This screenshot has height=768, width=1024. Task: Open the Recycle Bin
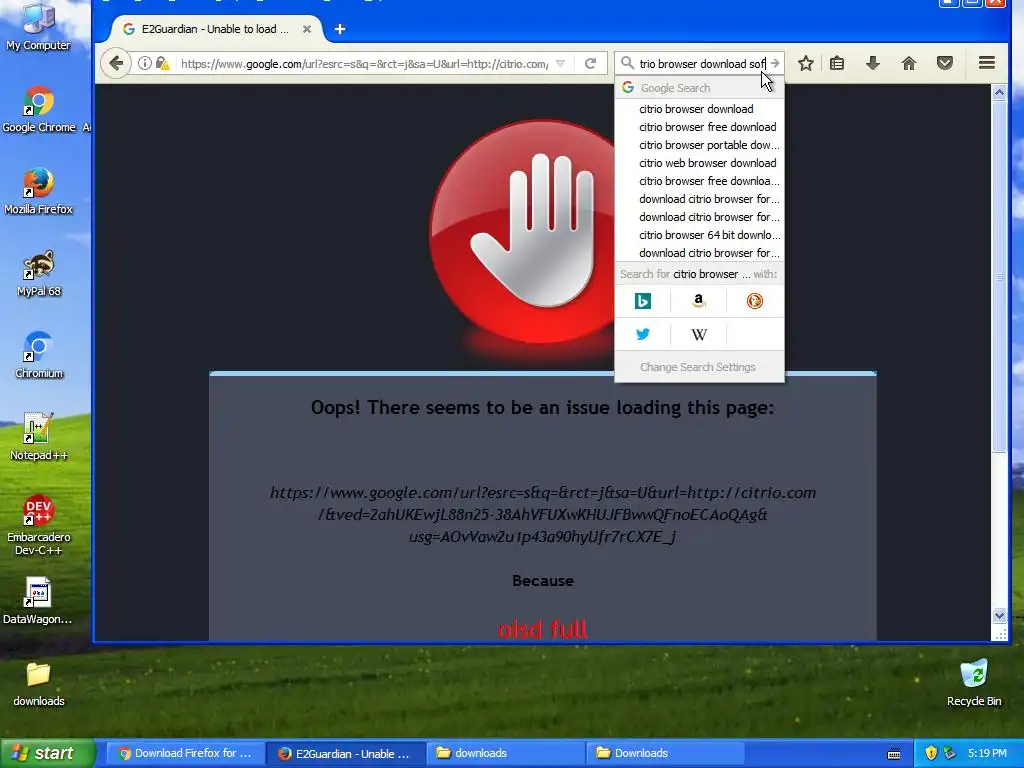tap(974, 683)
